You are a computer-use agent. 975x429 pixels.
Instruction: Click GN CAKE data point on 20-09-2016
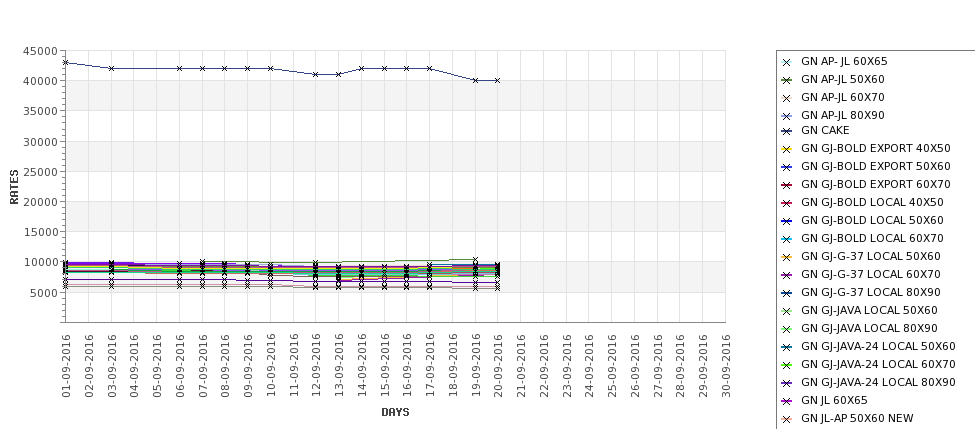coord(497,81)
